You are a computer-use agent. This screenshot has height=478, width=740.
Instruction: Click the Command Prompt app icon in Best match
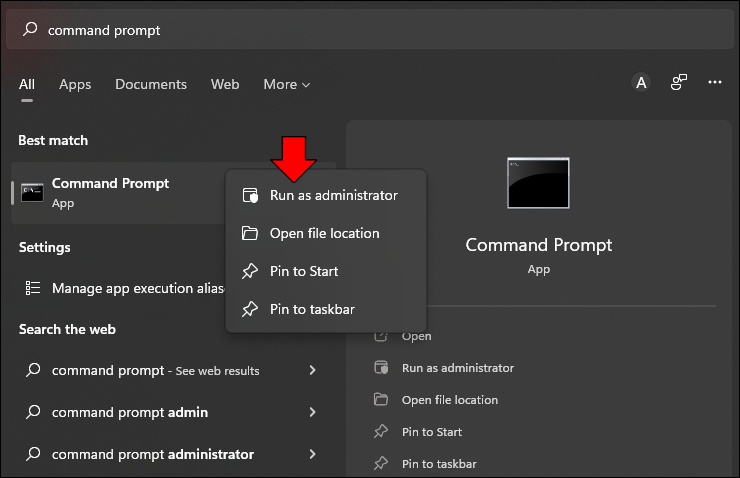(32, 192)
